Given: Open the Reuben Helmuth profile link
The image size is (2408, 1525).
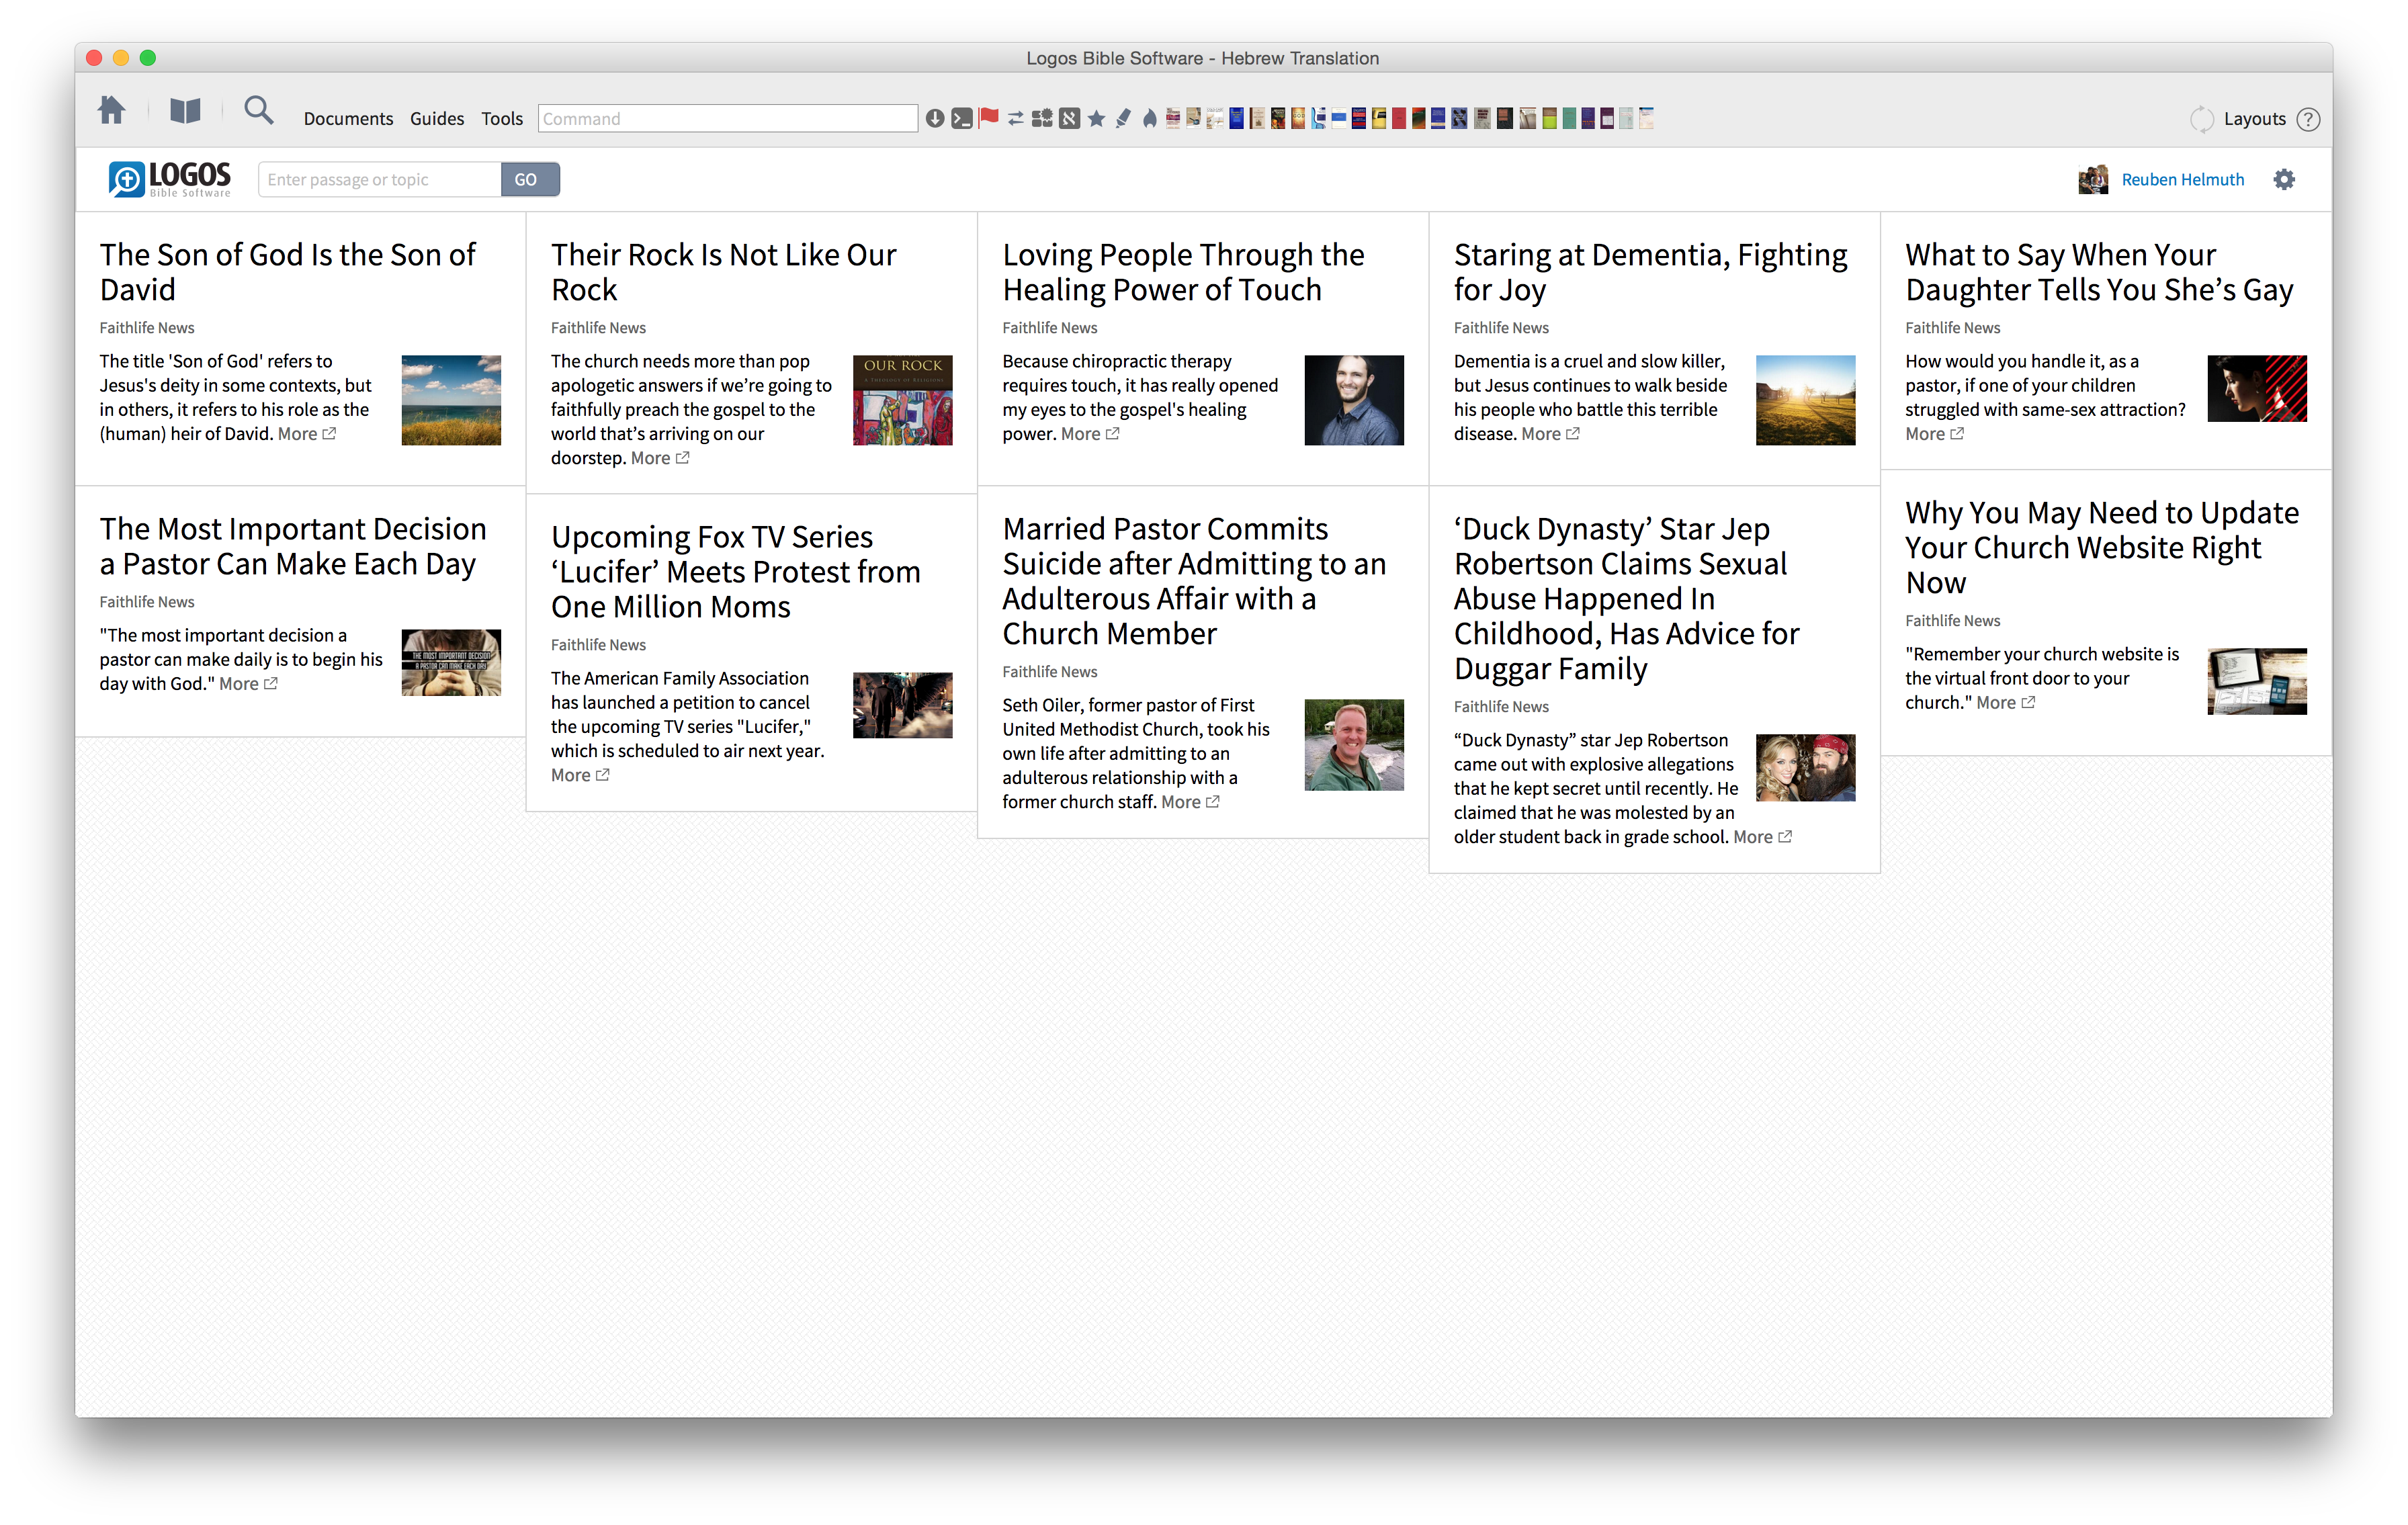Looking at the screenshot, I should click(x=2182, y=180).
